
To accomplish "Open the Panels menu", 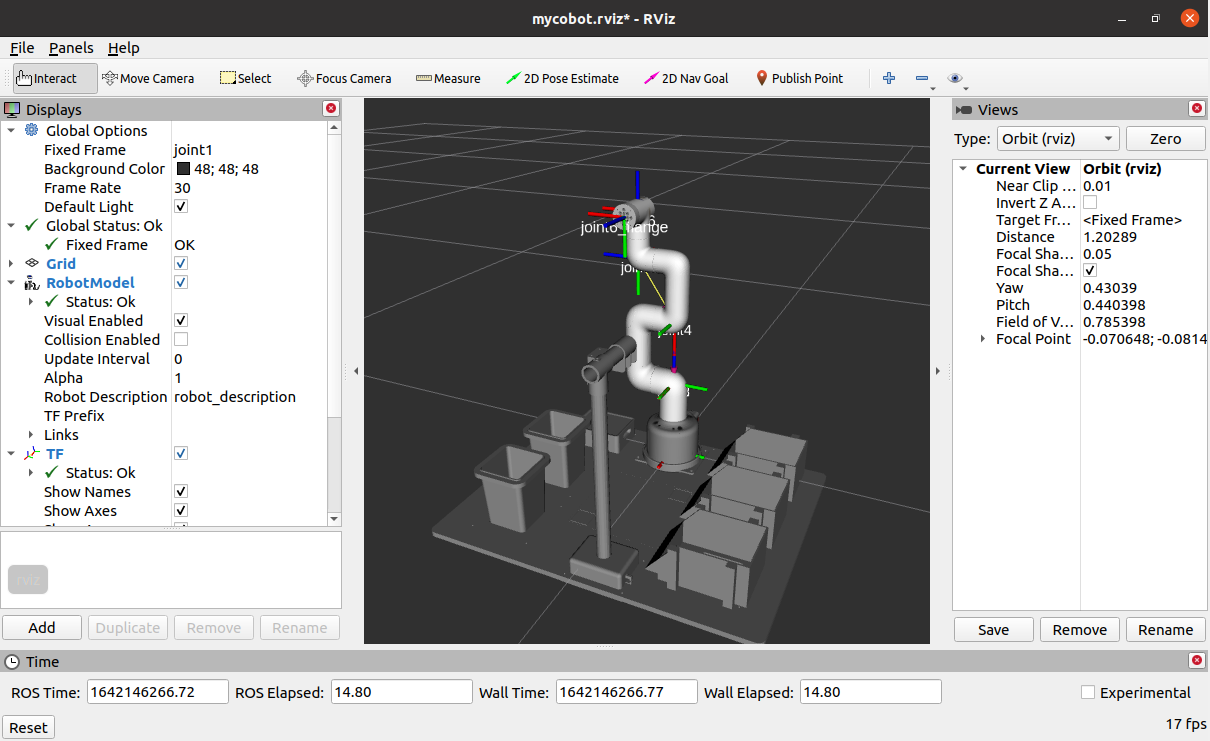I will 71,48.
